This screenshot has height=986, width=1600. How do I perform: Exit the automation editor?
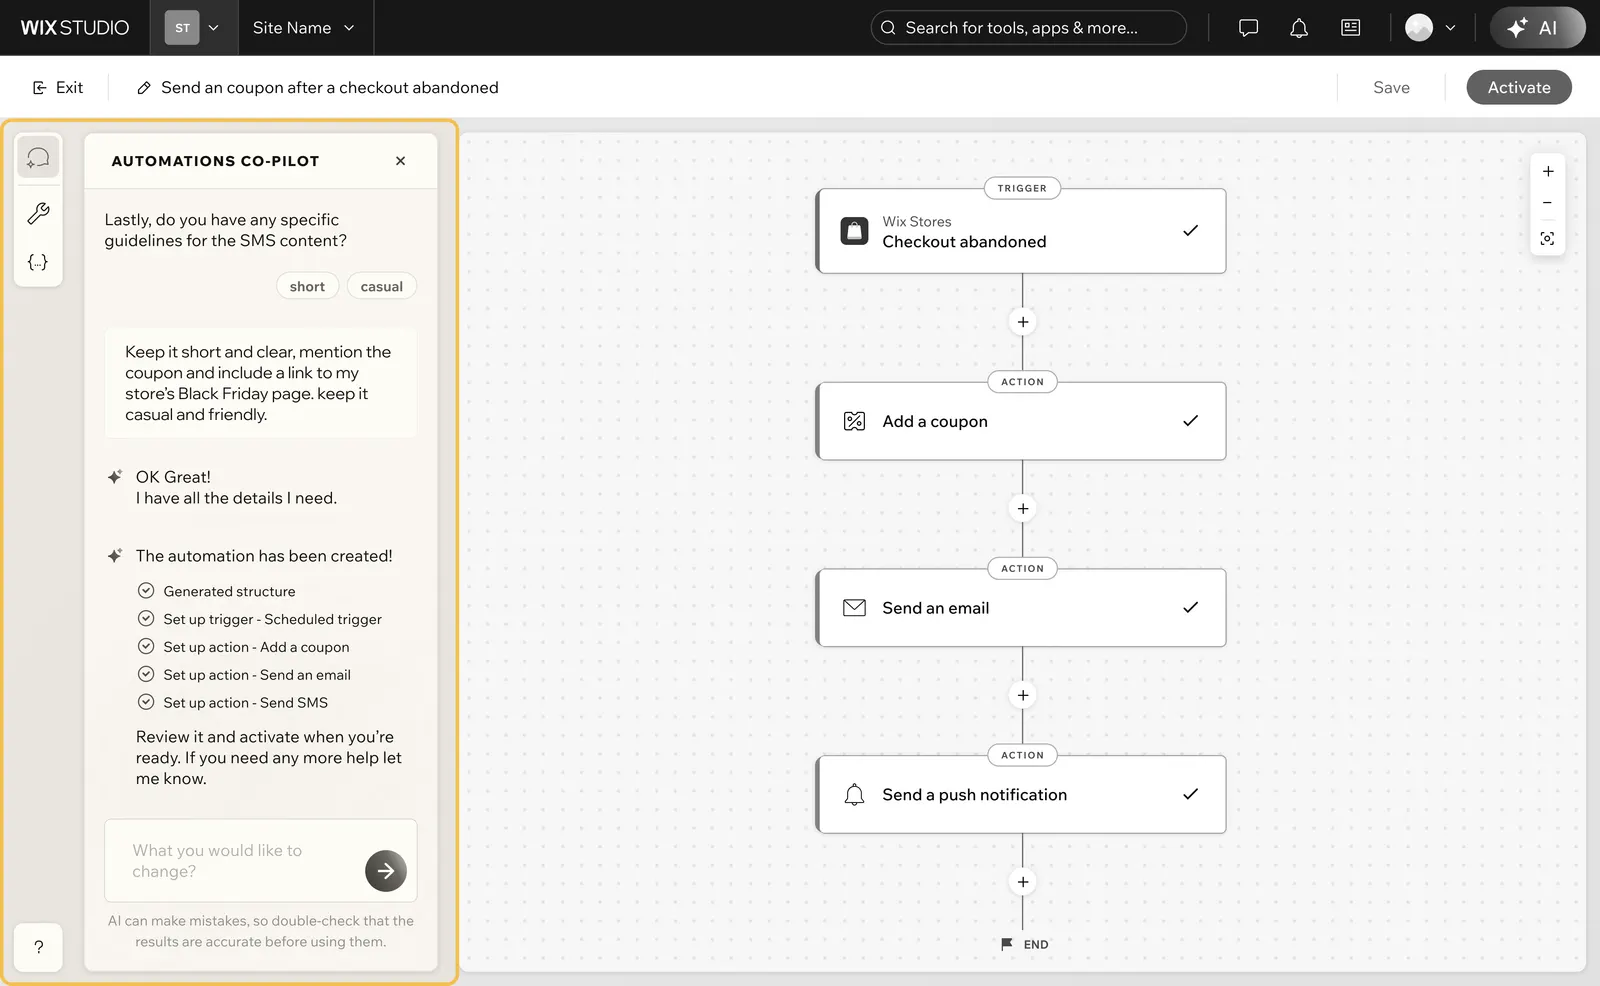click(58, 88)
